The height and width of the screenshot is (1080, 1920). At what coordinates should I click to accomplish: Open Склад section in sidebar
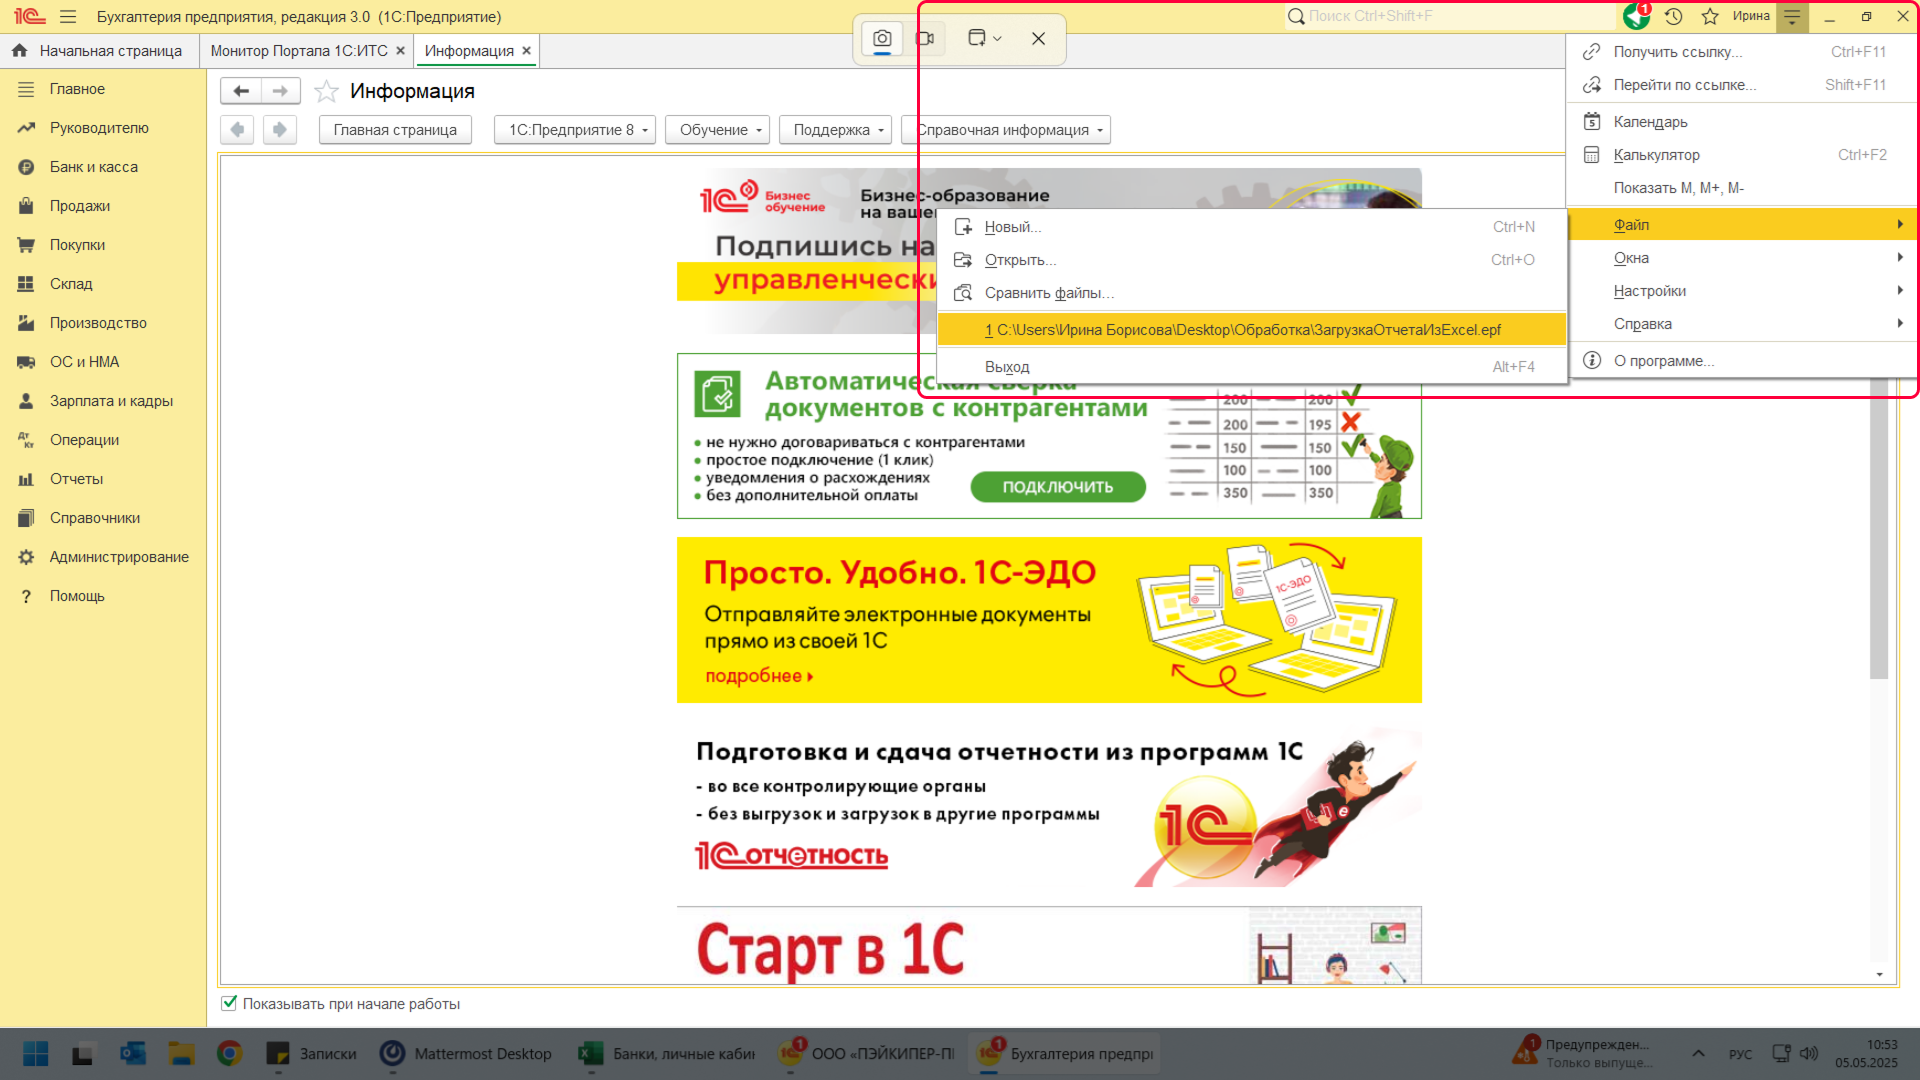pos(103,284)
